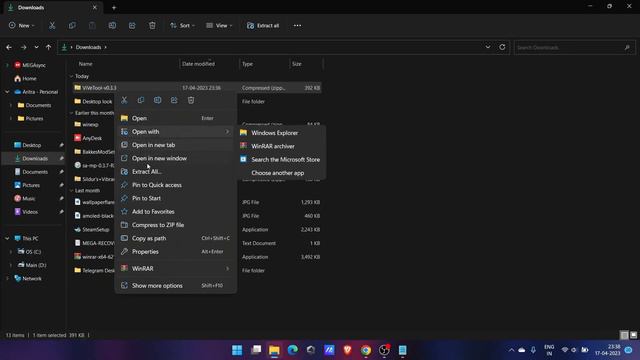640x360 pixels.
Task: Collapse the Last month group
Action: [x=71, y=191]
